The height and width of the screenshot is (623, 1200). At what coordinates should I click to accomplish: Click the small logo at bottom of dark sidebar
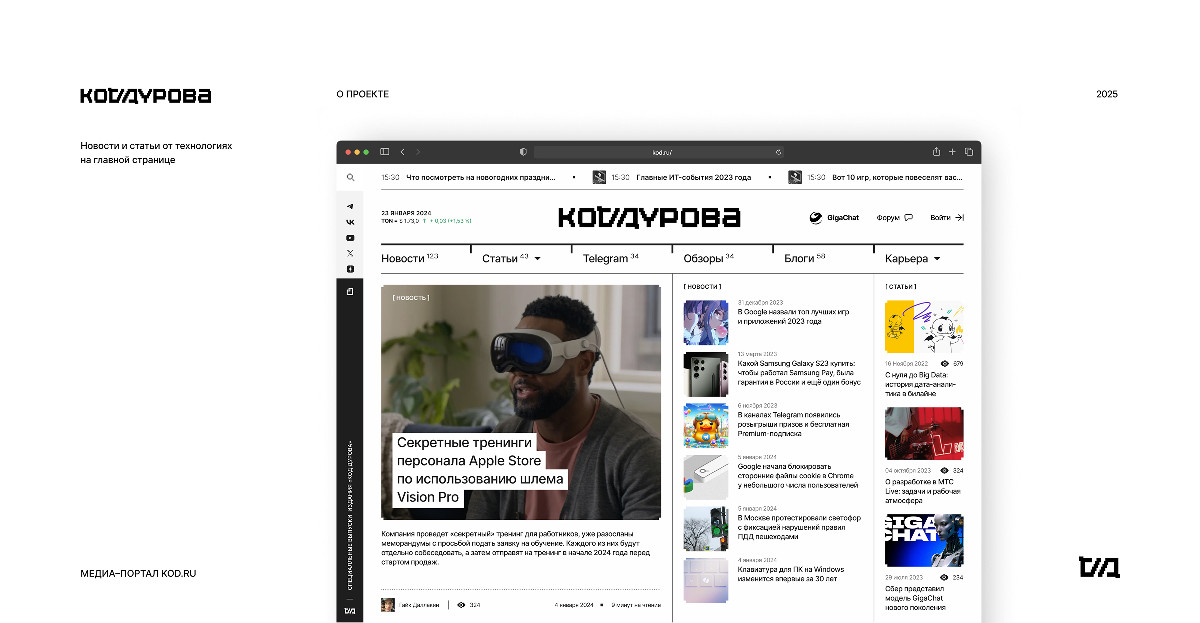(x=350, y=610)
